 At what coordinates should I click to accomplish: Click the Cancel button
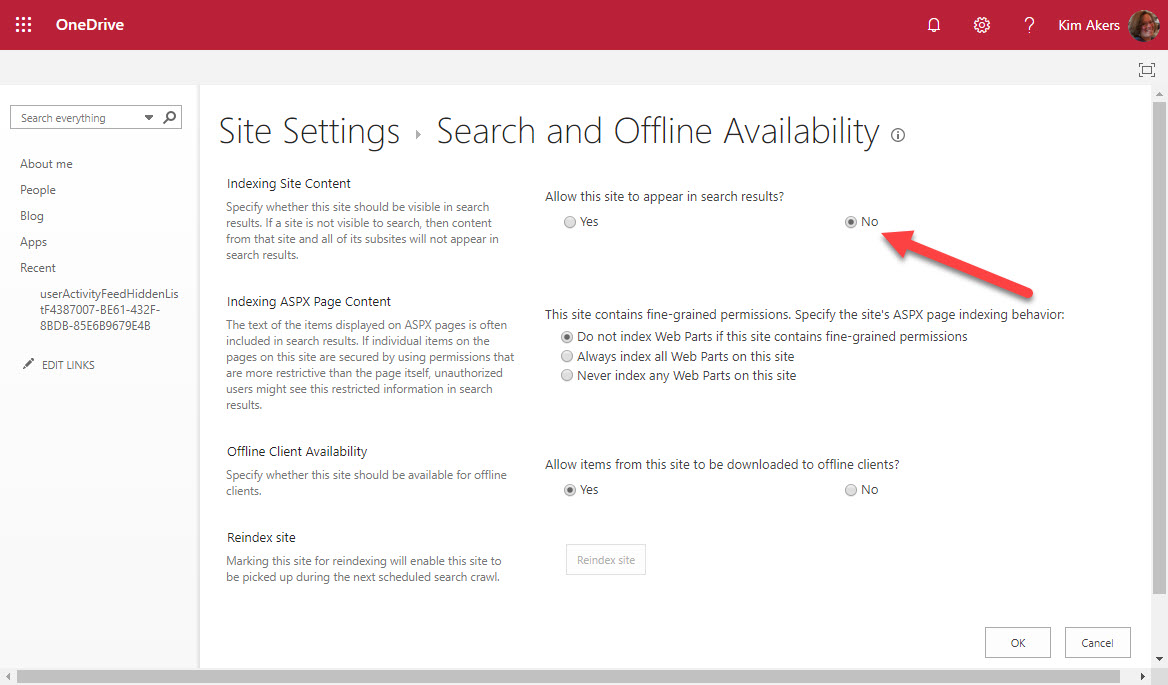click(x=1097, y=643)
